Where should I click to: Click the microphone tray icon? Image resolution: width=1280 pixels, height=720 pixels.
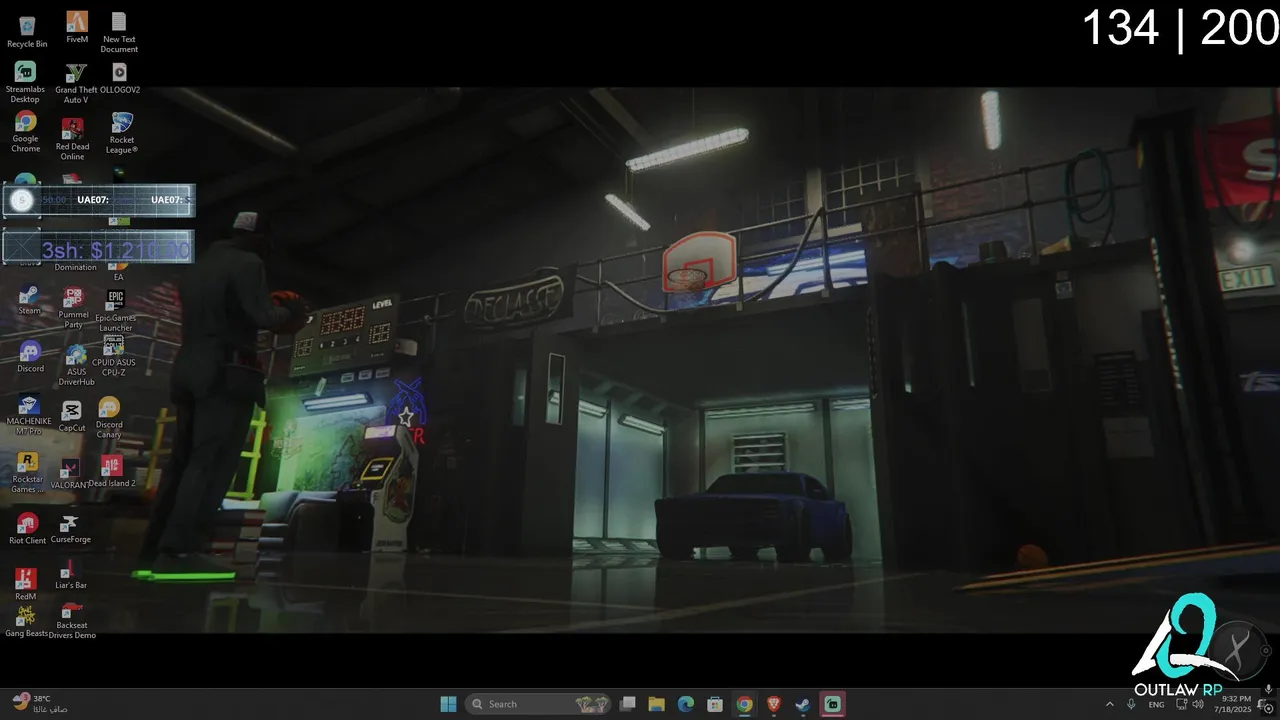[1132, 704]
